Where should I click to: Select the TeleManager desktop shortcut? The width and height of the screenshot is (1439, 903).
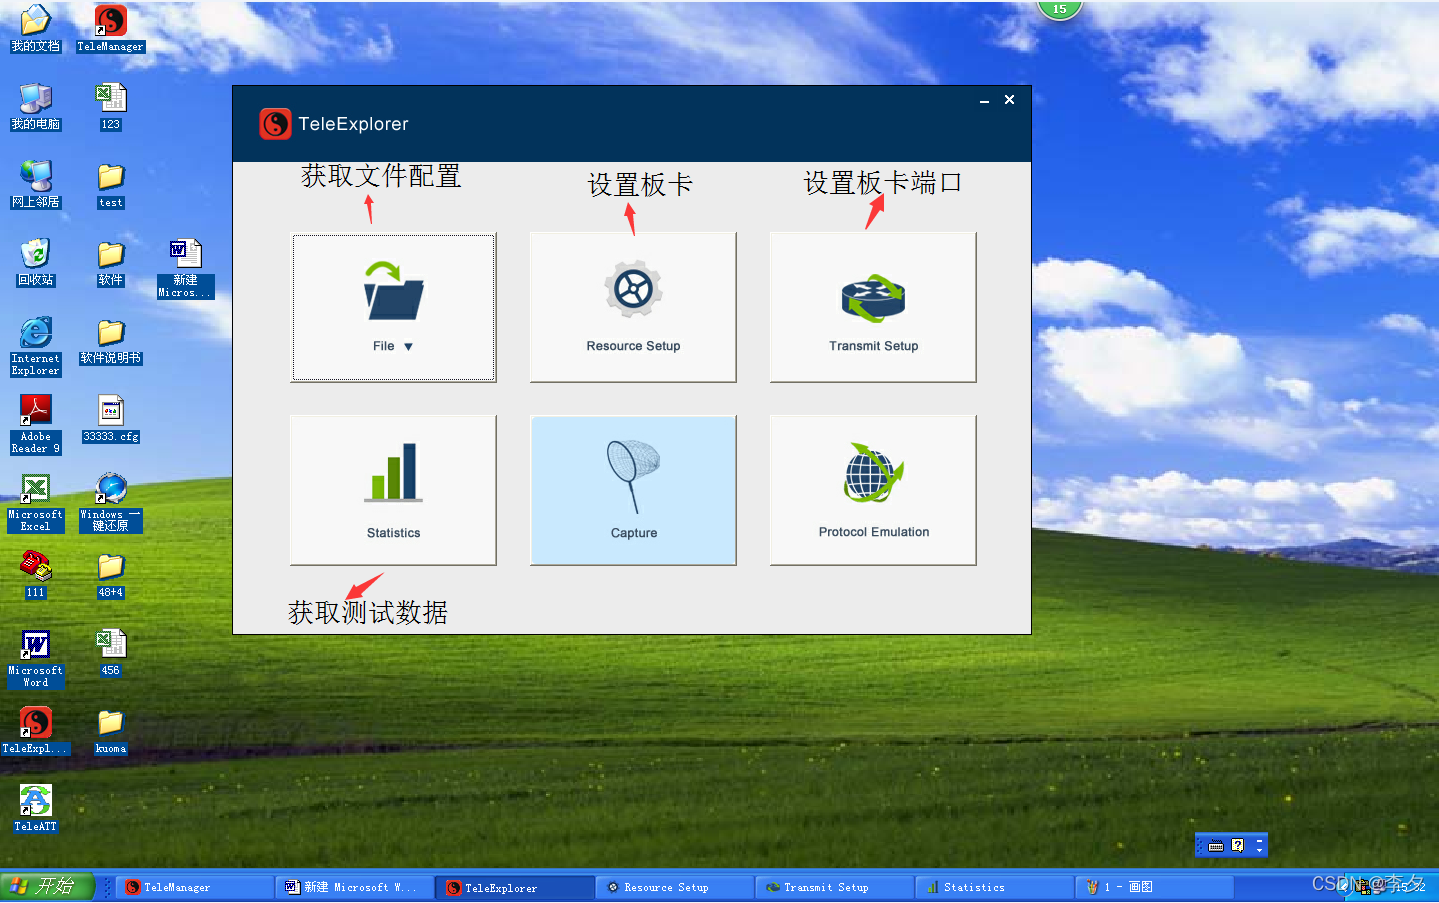click(110, 28)
